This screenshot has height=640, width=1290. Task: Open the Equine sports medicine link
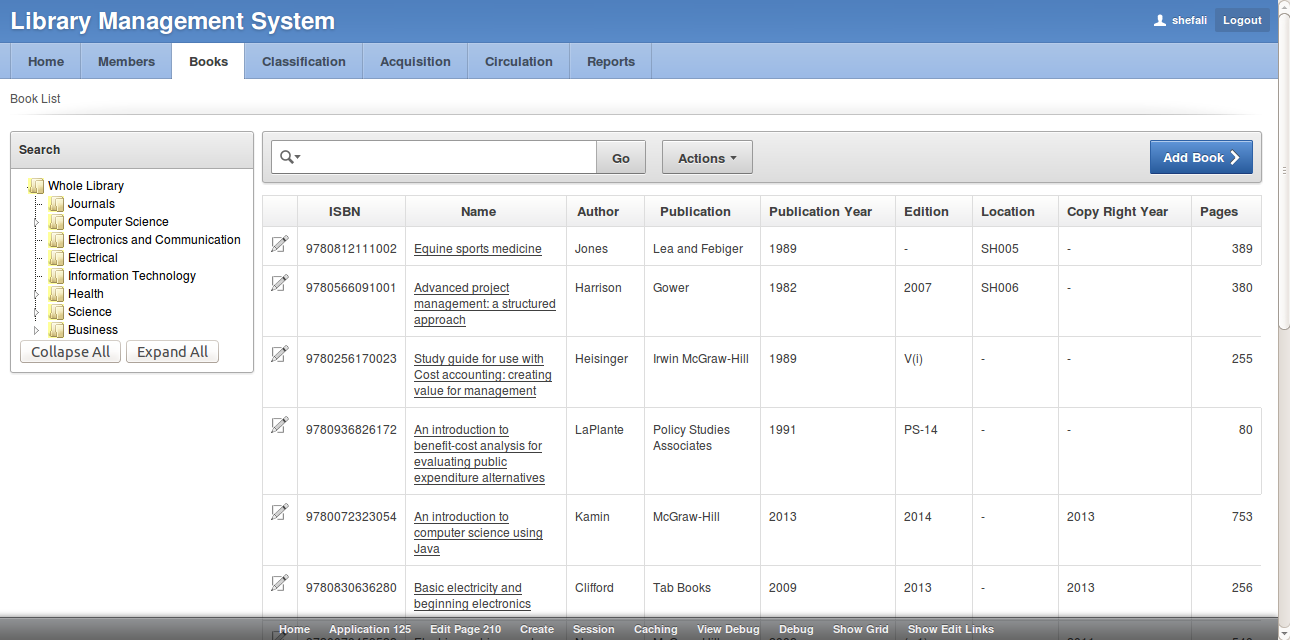pyautogui.click(x=477, y=249)
